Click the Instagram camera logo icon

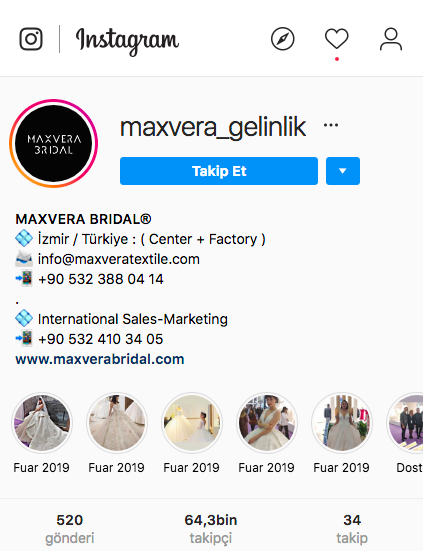coord(31,39)
